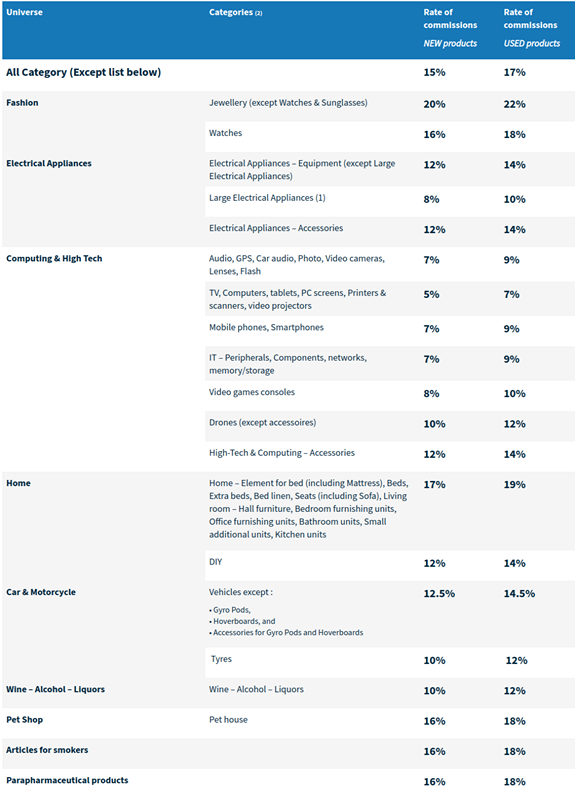
Task: Select the Drones (except accessoires) category
Action: [x=262, y=422]
